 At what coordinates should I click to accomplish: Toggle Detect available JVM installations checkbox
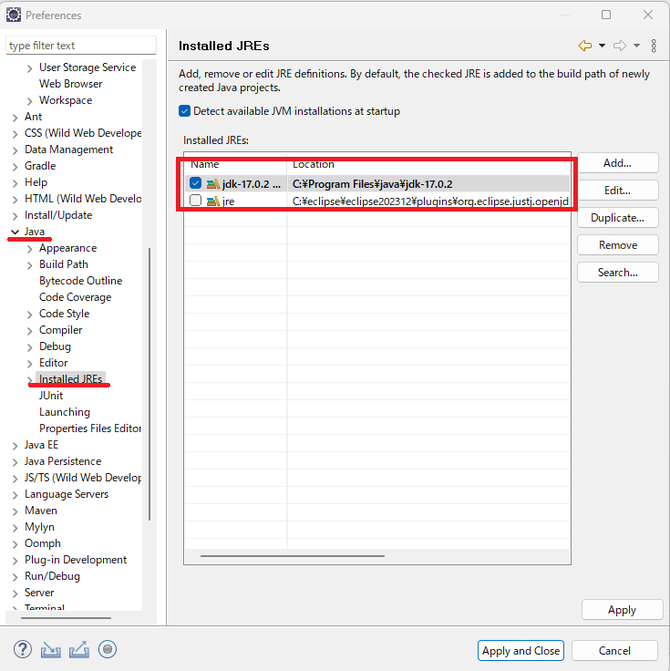184,111
